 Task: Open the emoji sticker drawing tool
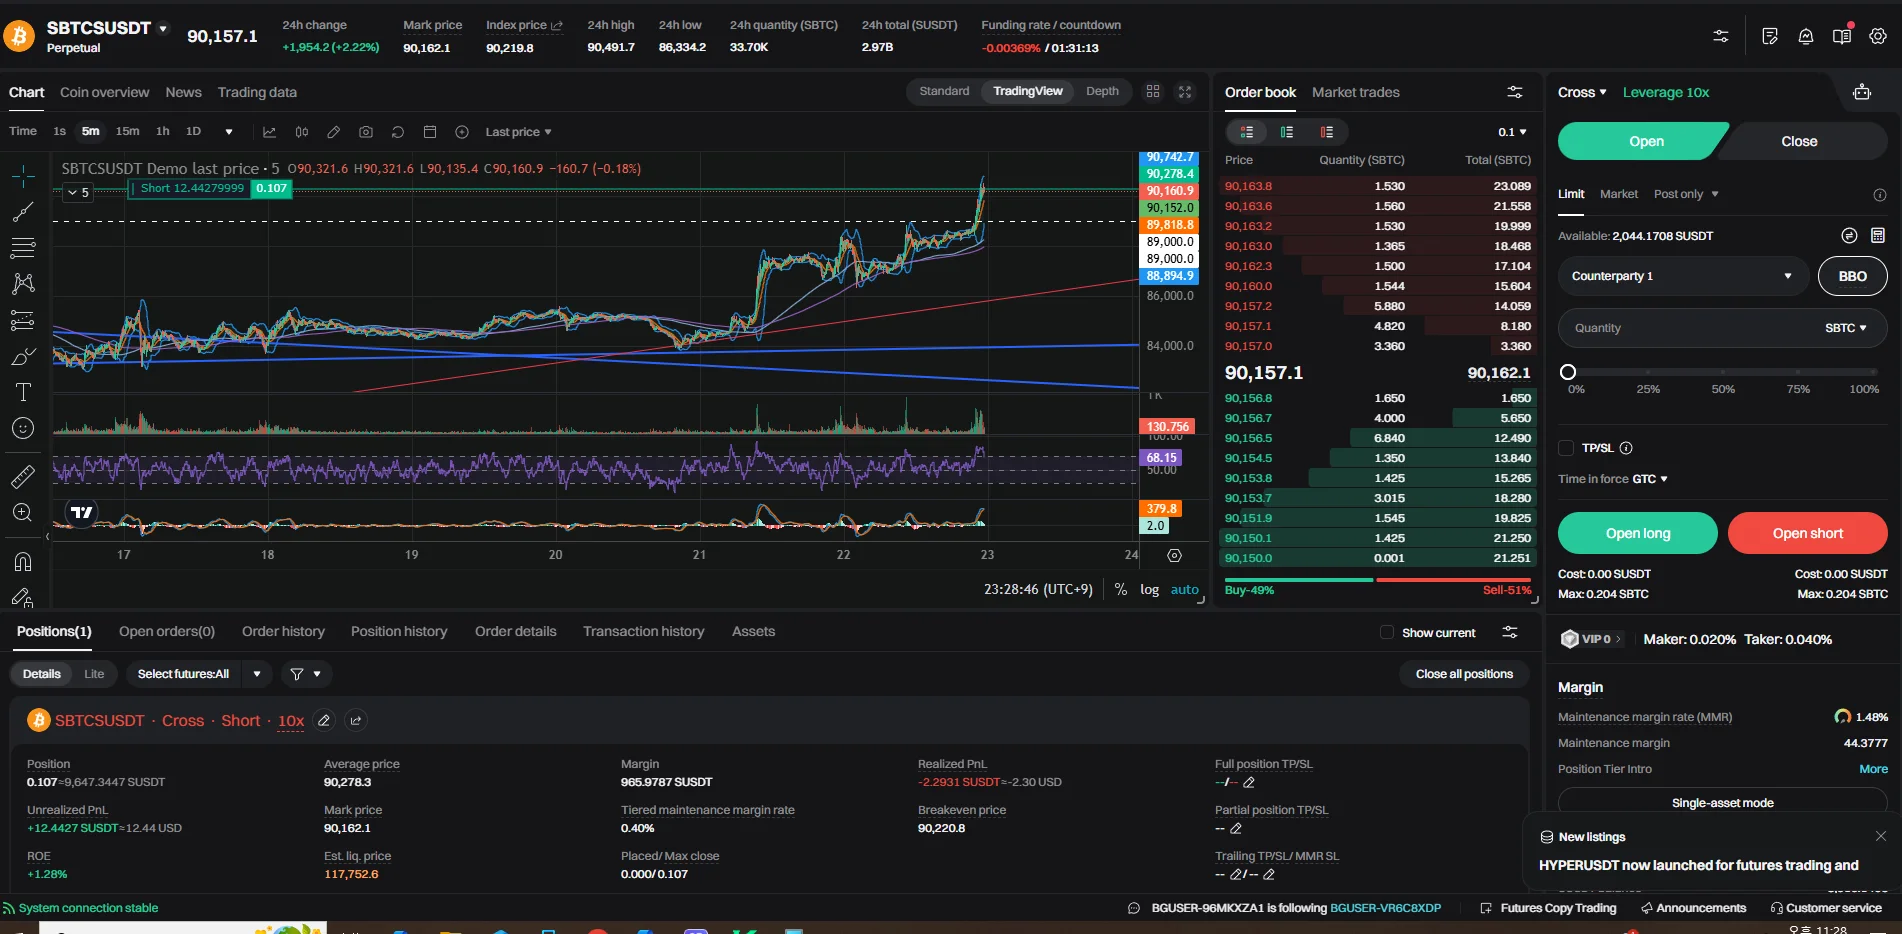tap(23, 428)
